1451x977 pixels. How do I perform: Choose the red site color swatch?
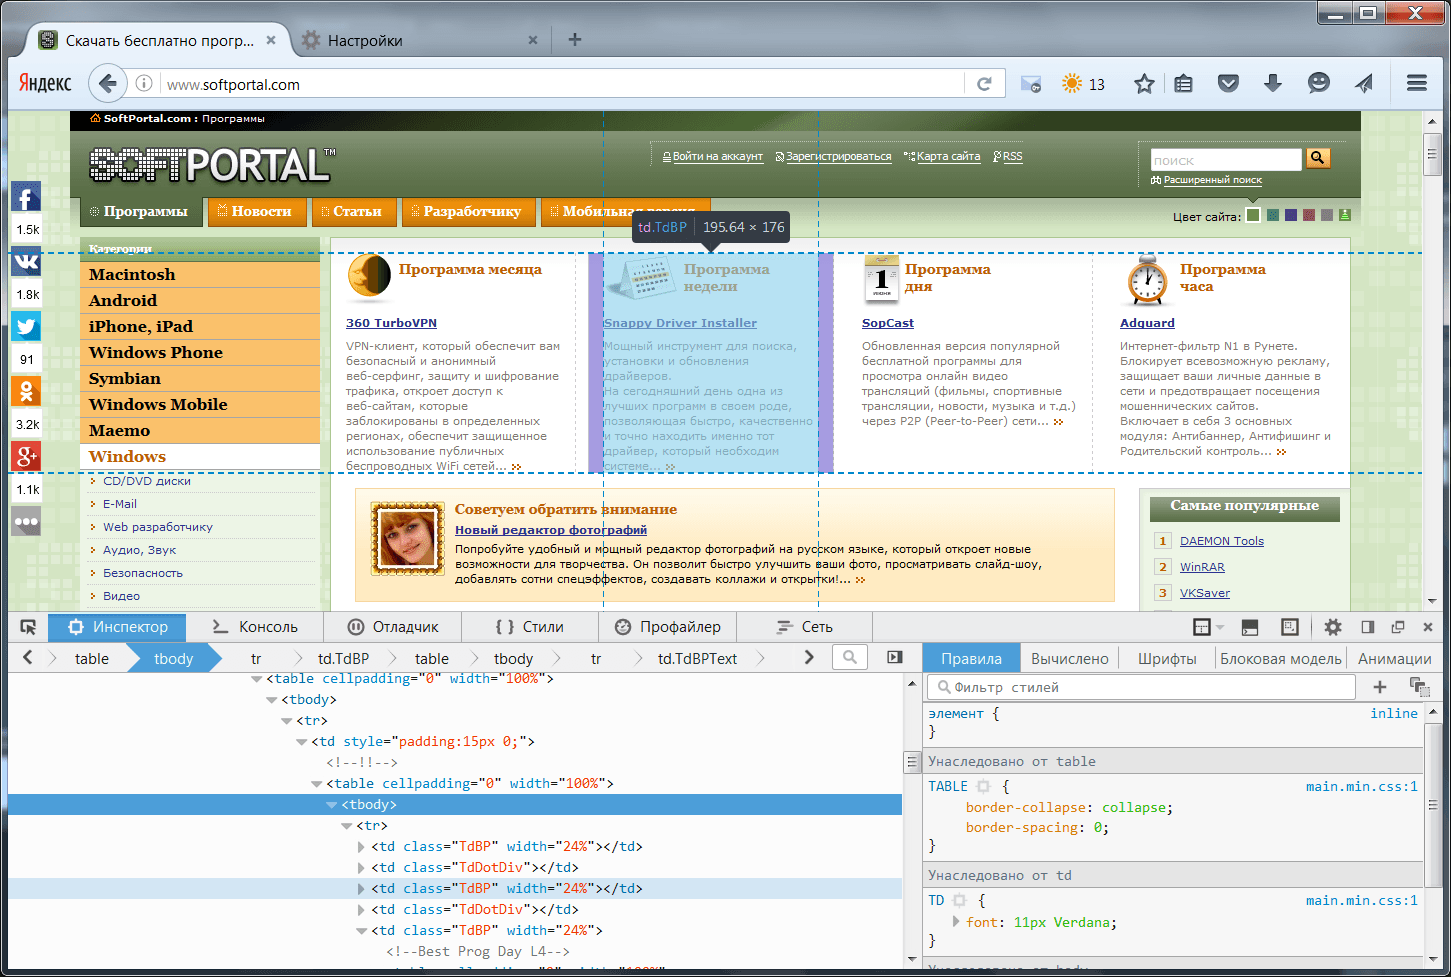coord(1309,215)
